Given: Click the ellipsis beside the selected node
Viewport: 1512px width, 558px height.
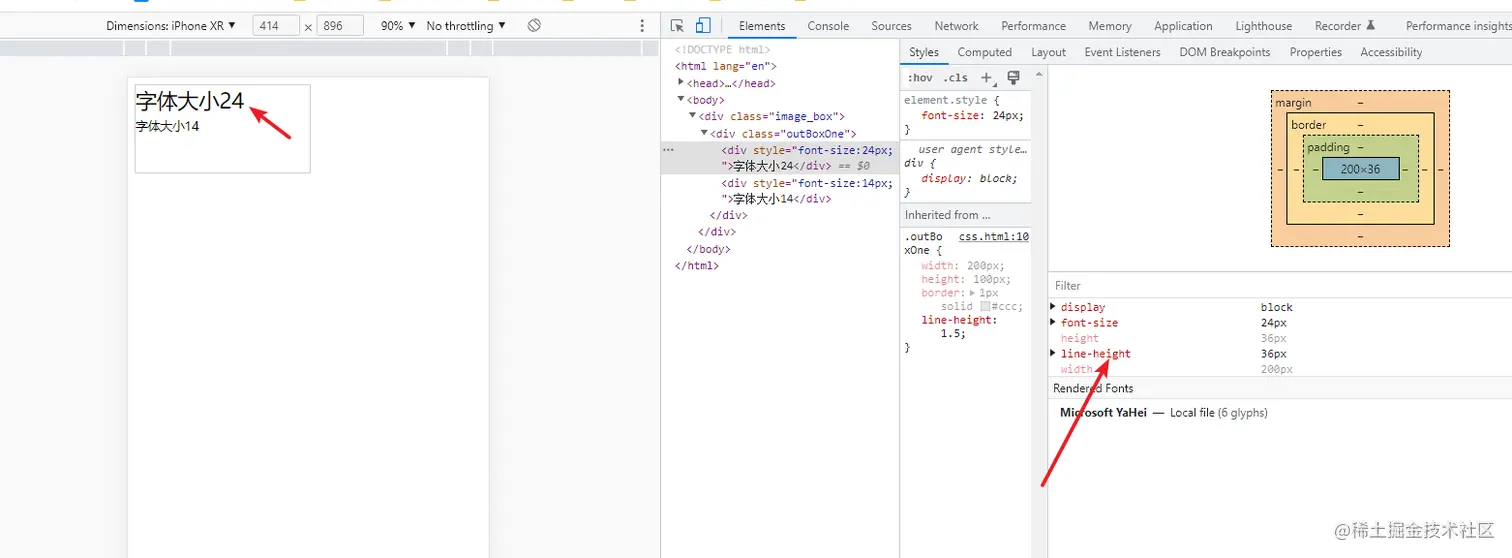Looking at the screenshot, I should coord(668,150).
